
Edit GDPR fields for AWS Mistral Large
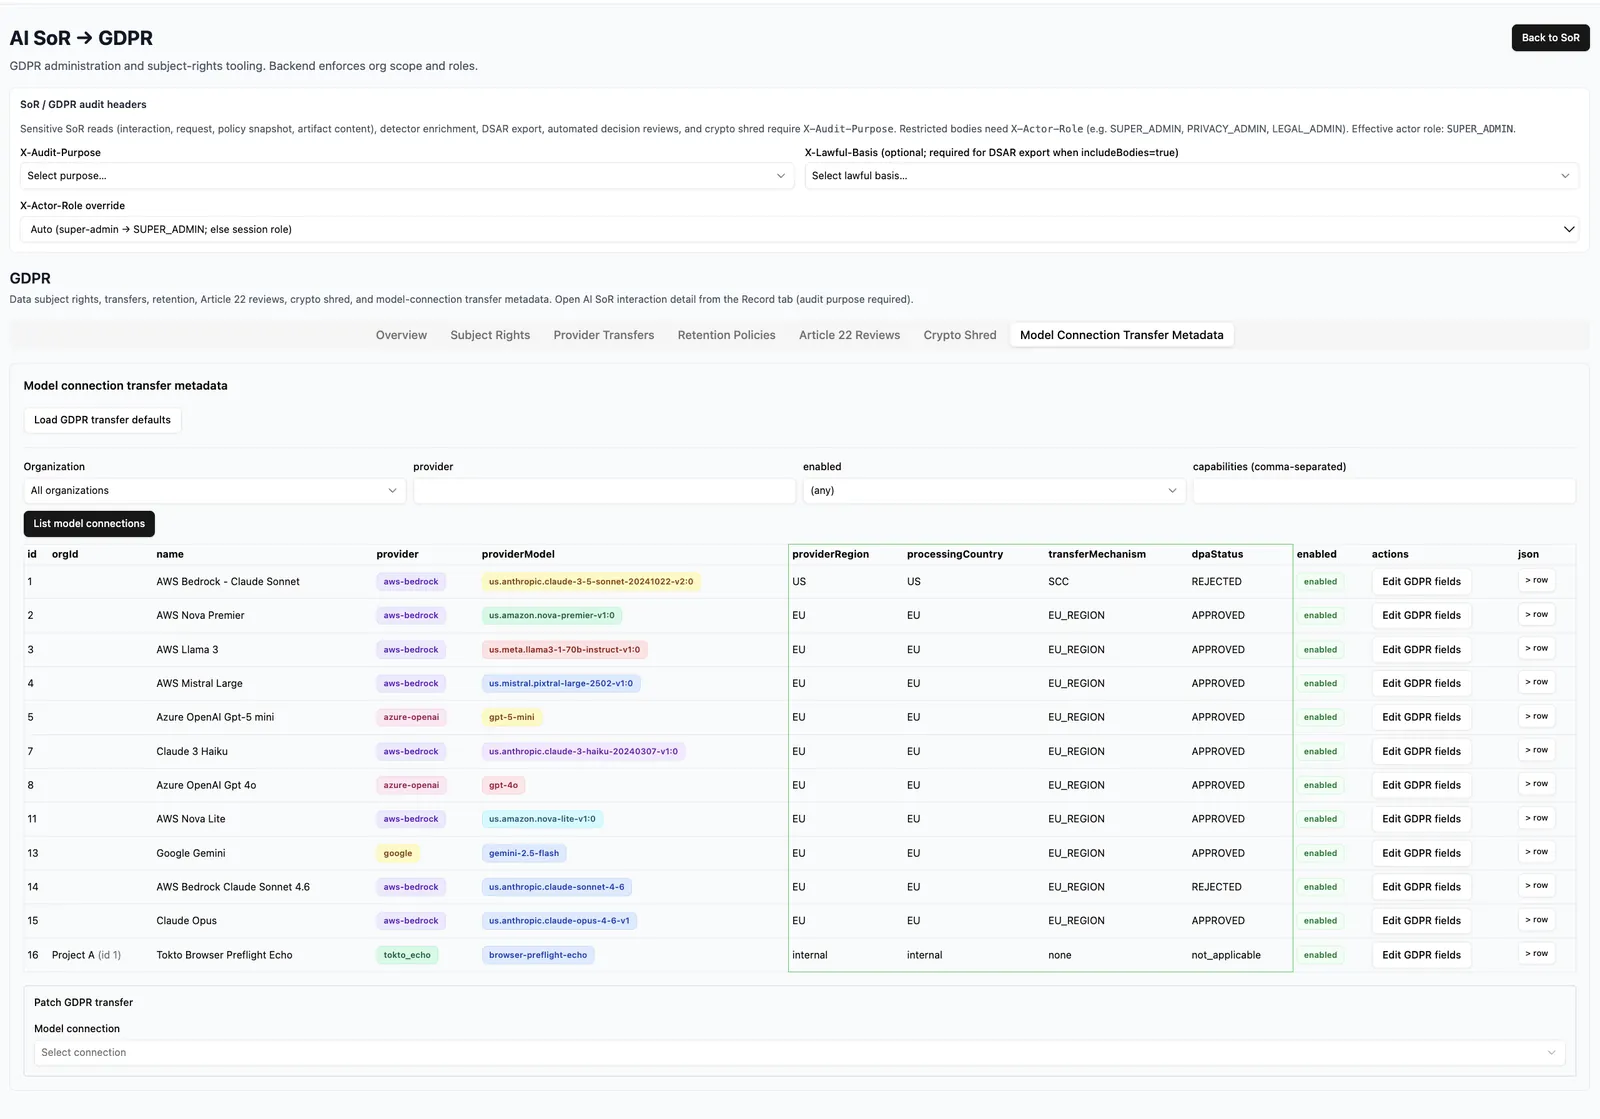1421,684
